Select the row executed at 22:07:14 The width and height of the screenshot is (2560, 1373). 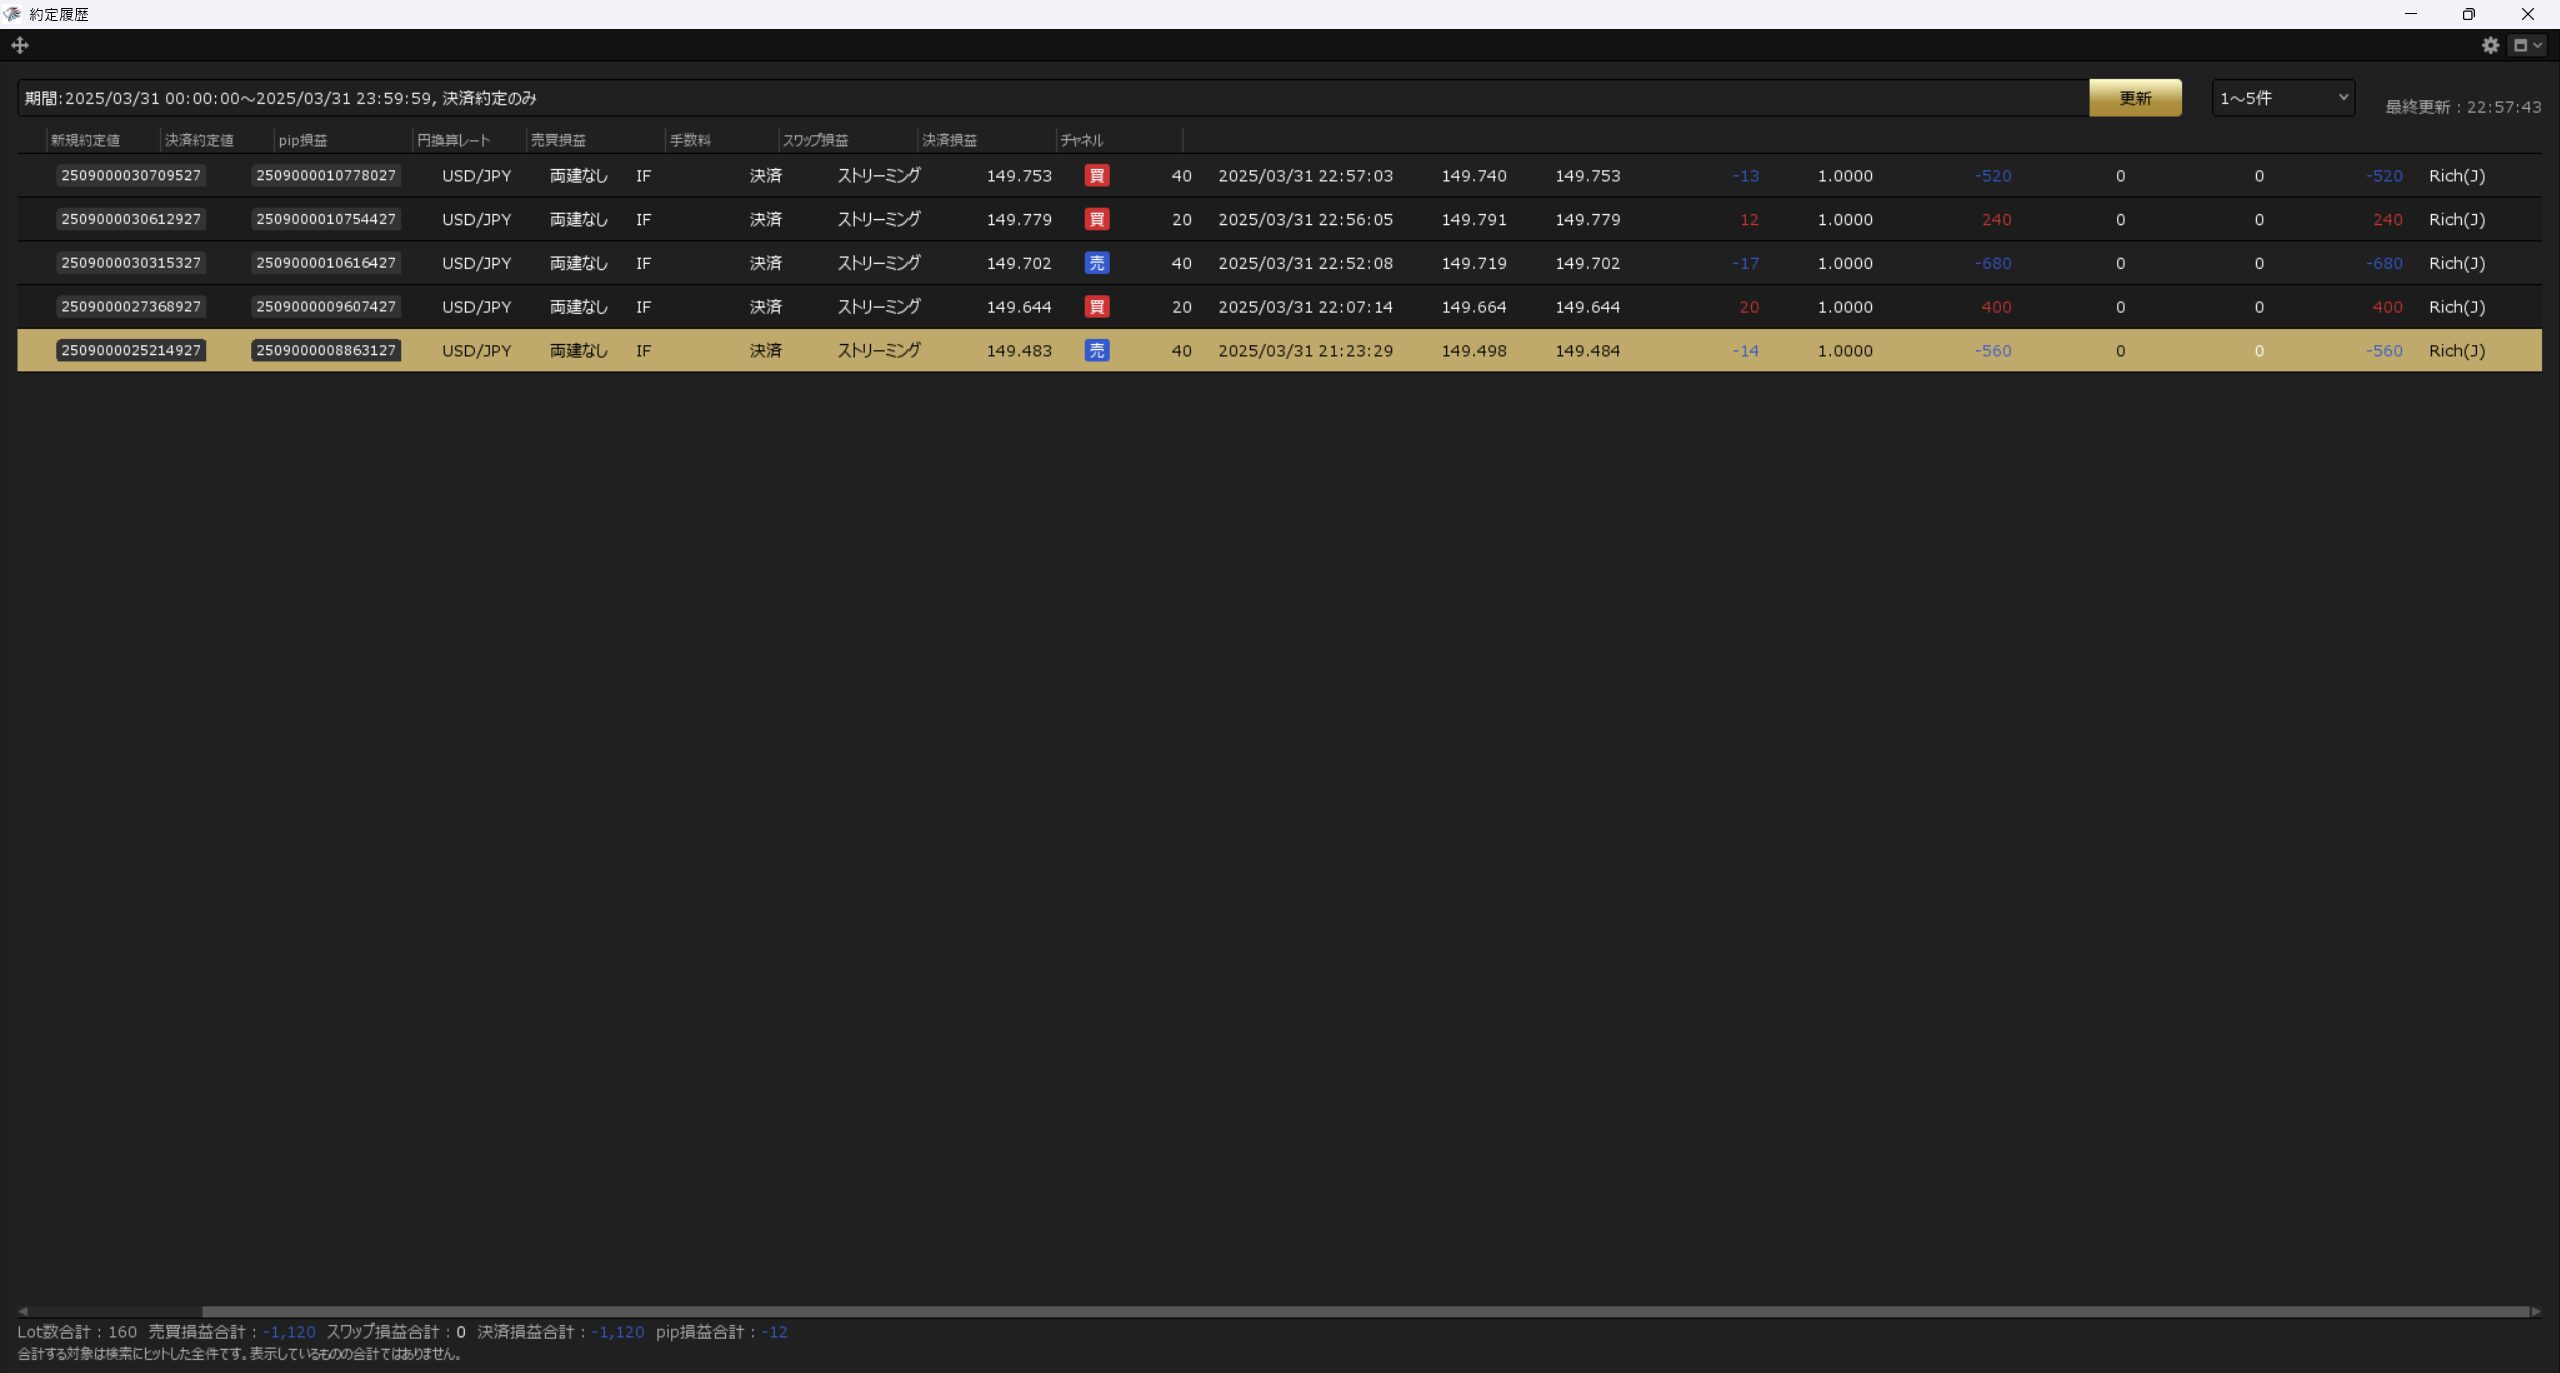pos(1304,307)
